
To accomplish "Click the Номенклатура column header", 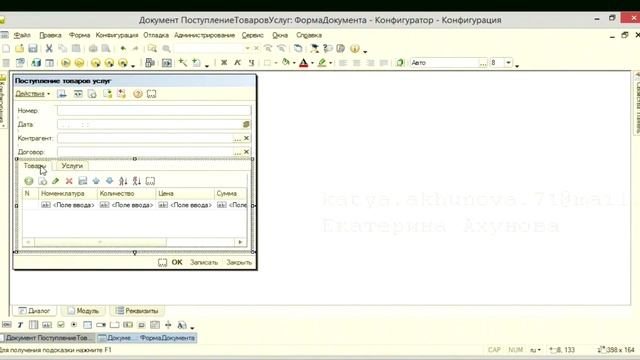I will tap(68, 193).
